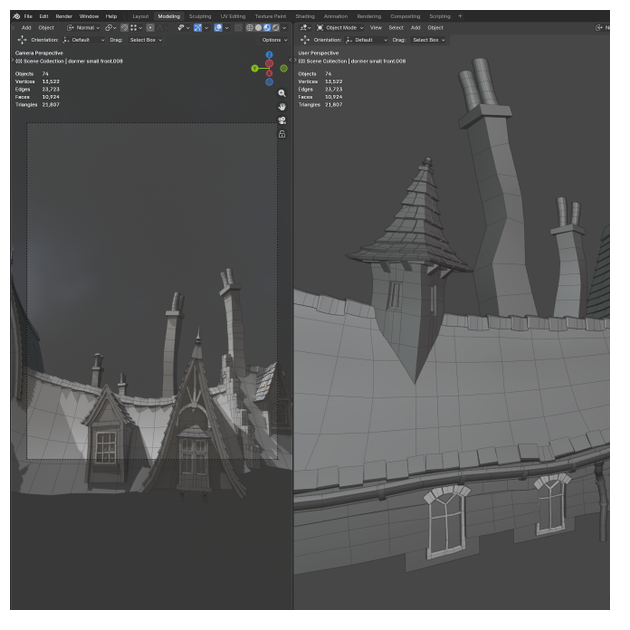This screenshot has height=630, width=630.
Task: Open the Blender logo menu
Action: pyautogui.click(x=16, y=16)
